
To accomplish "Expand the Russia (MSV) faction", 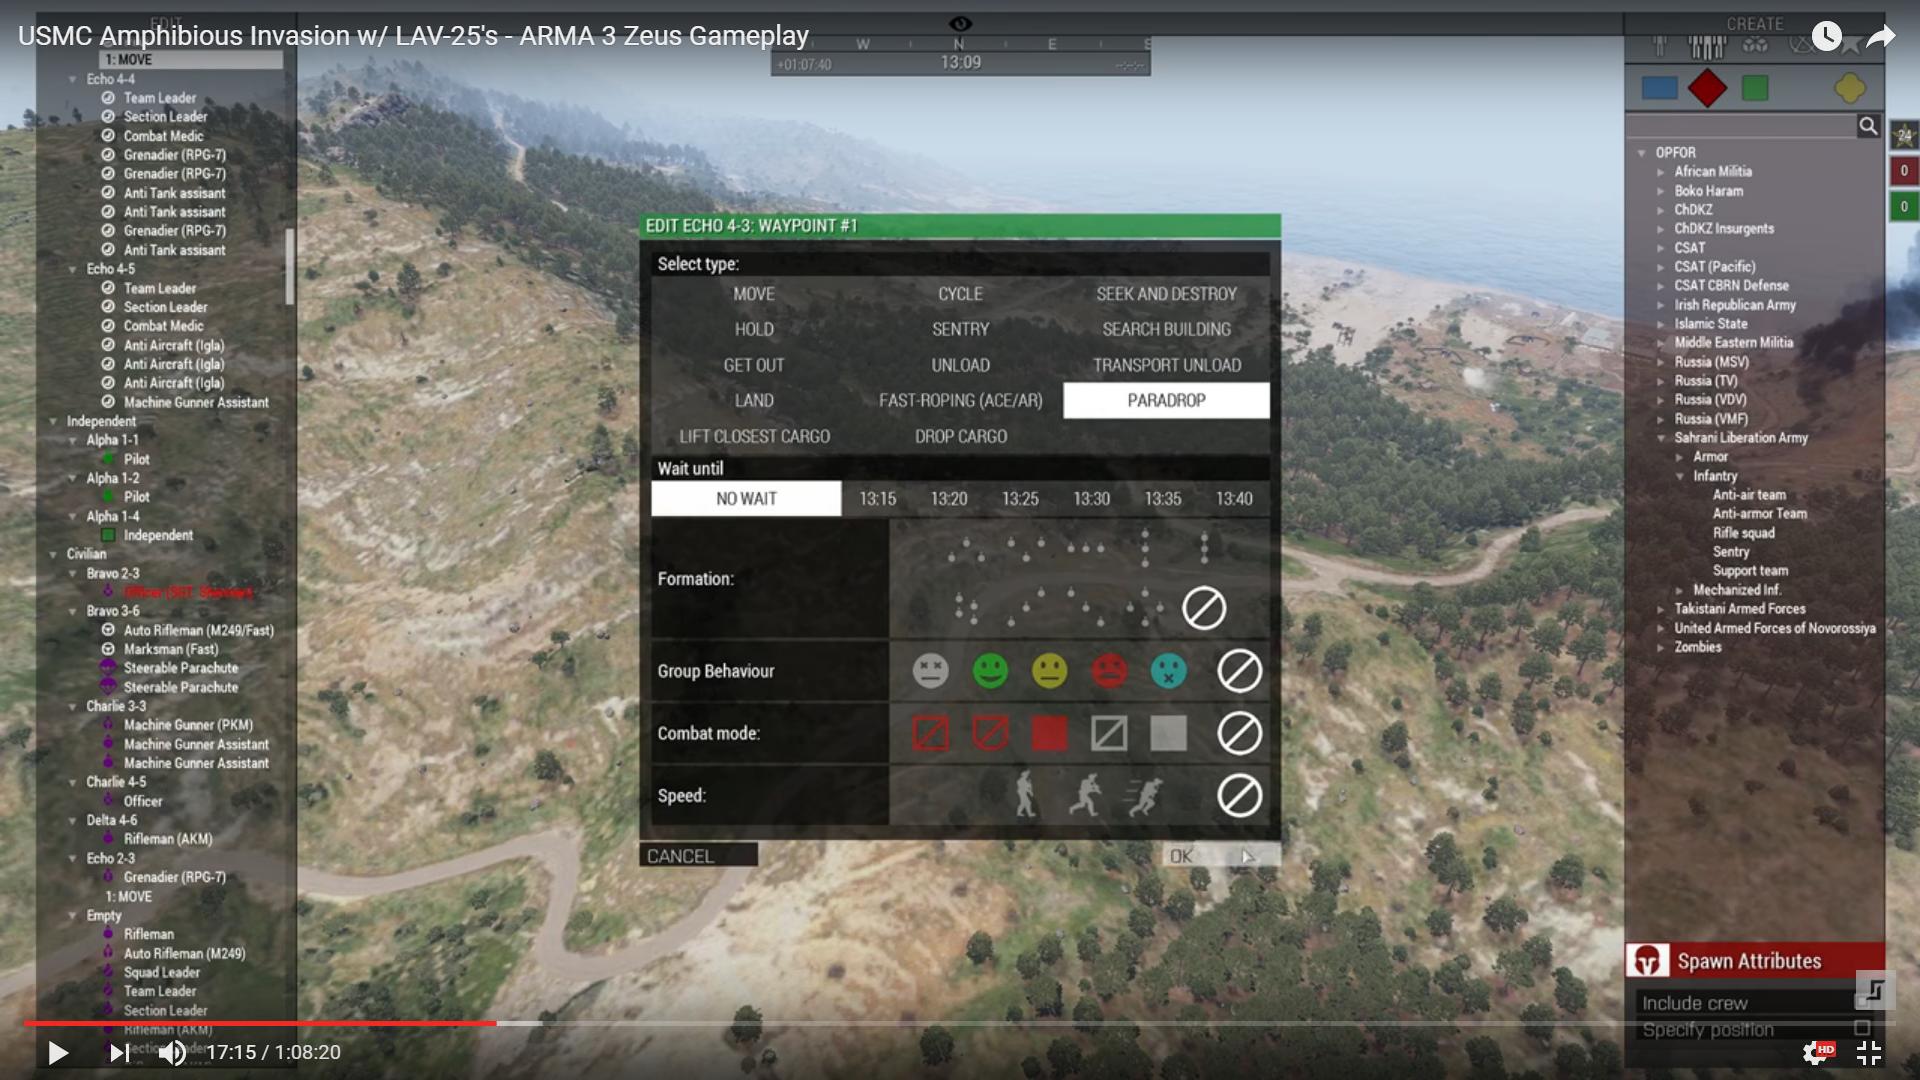I will pos(1661,362).
